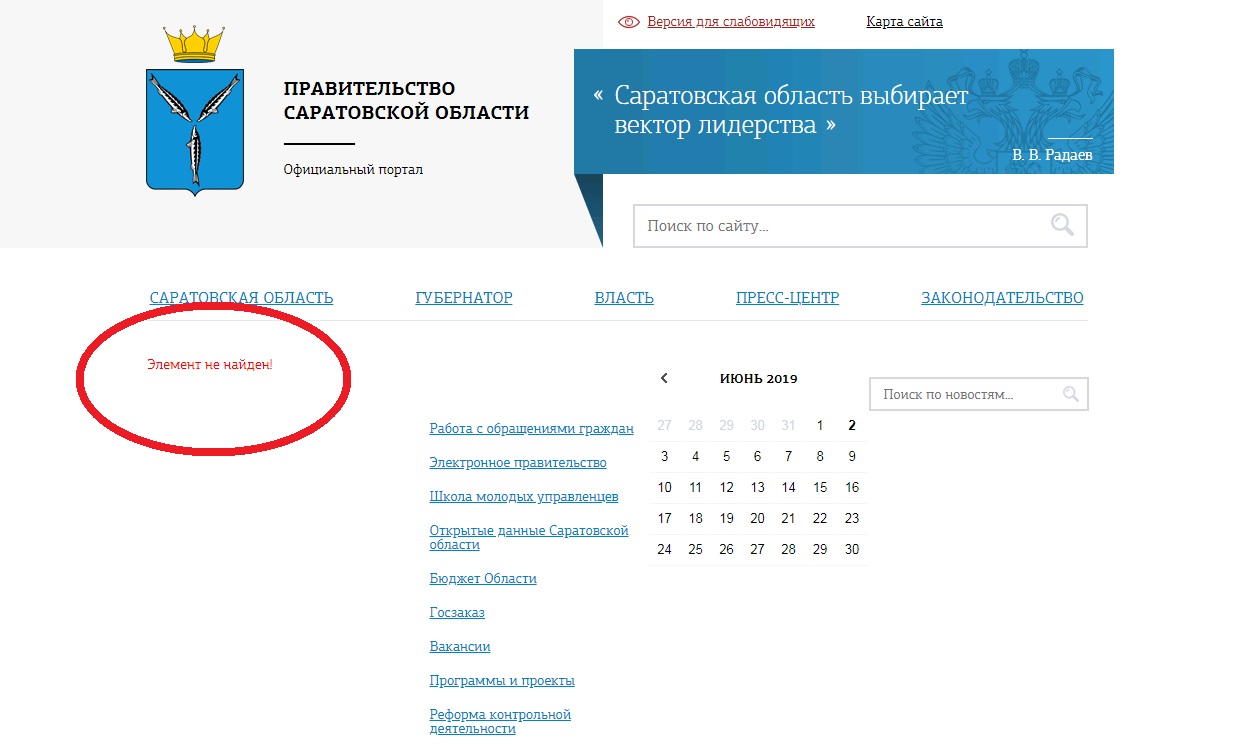The image size is (1253, 744).
Task: Go to previous month in calendar
Action: click(x=664, y=379)
